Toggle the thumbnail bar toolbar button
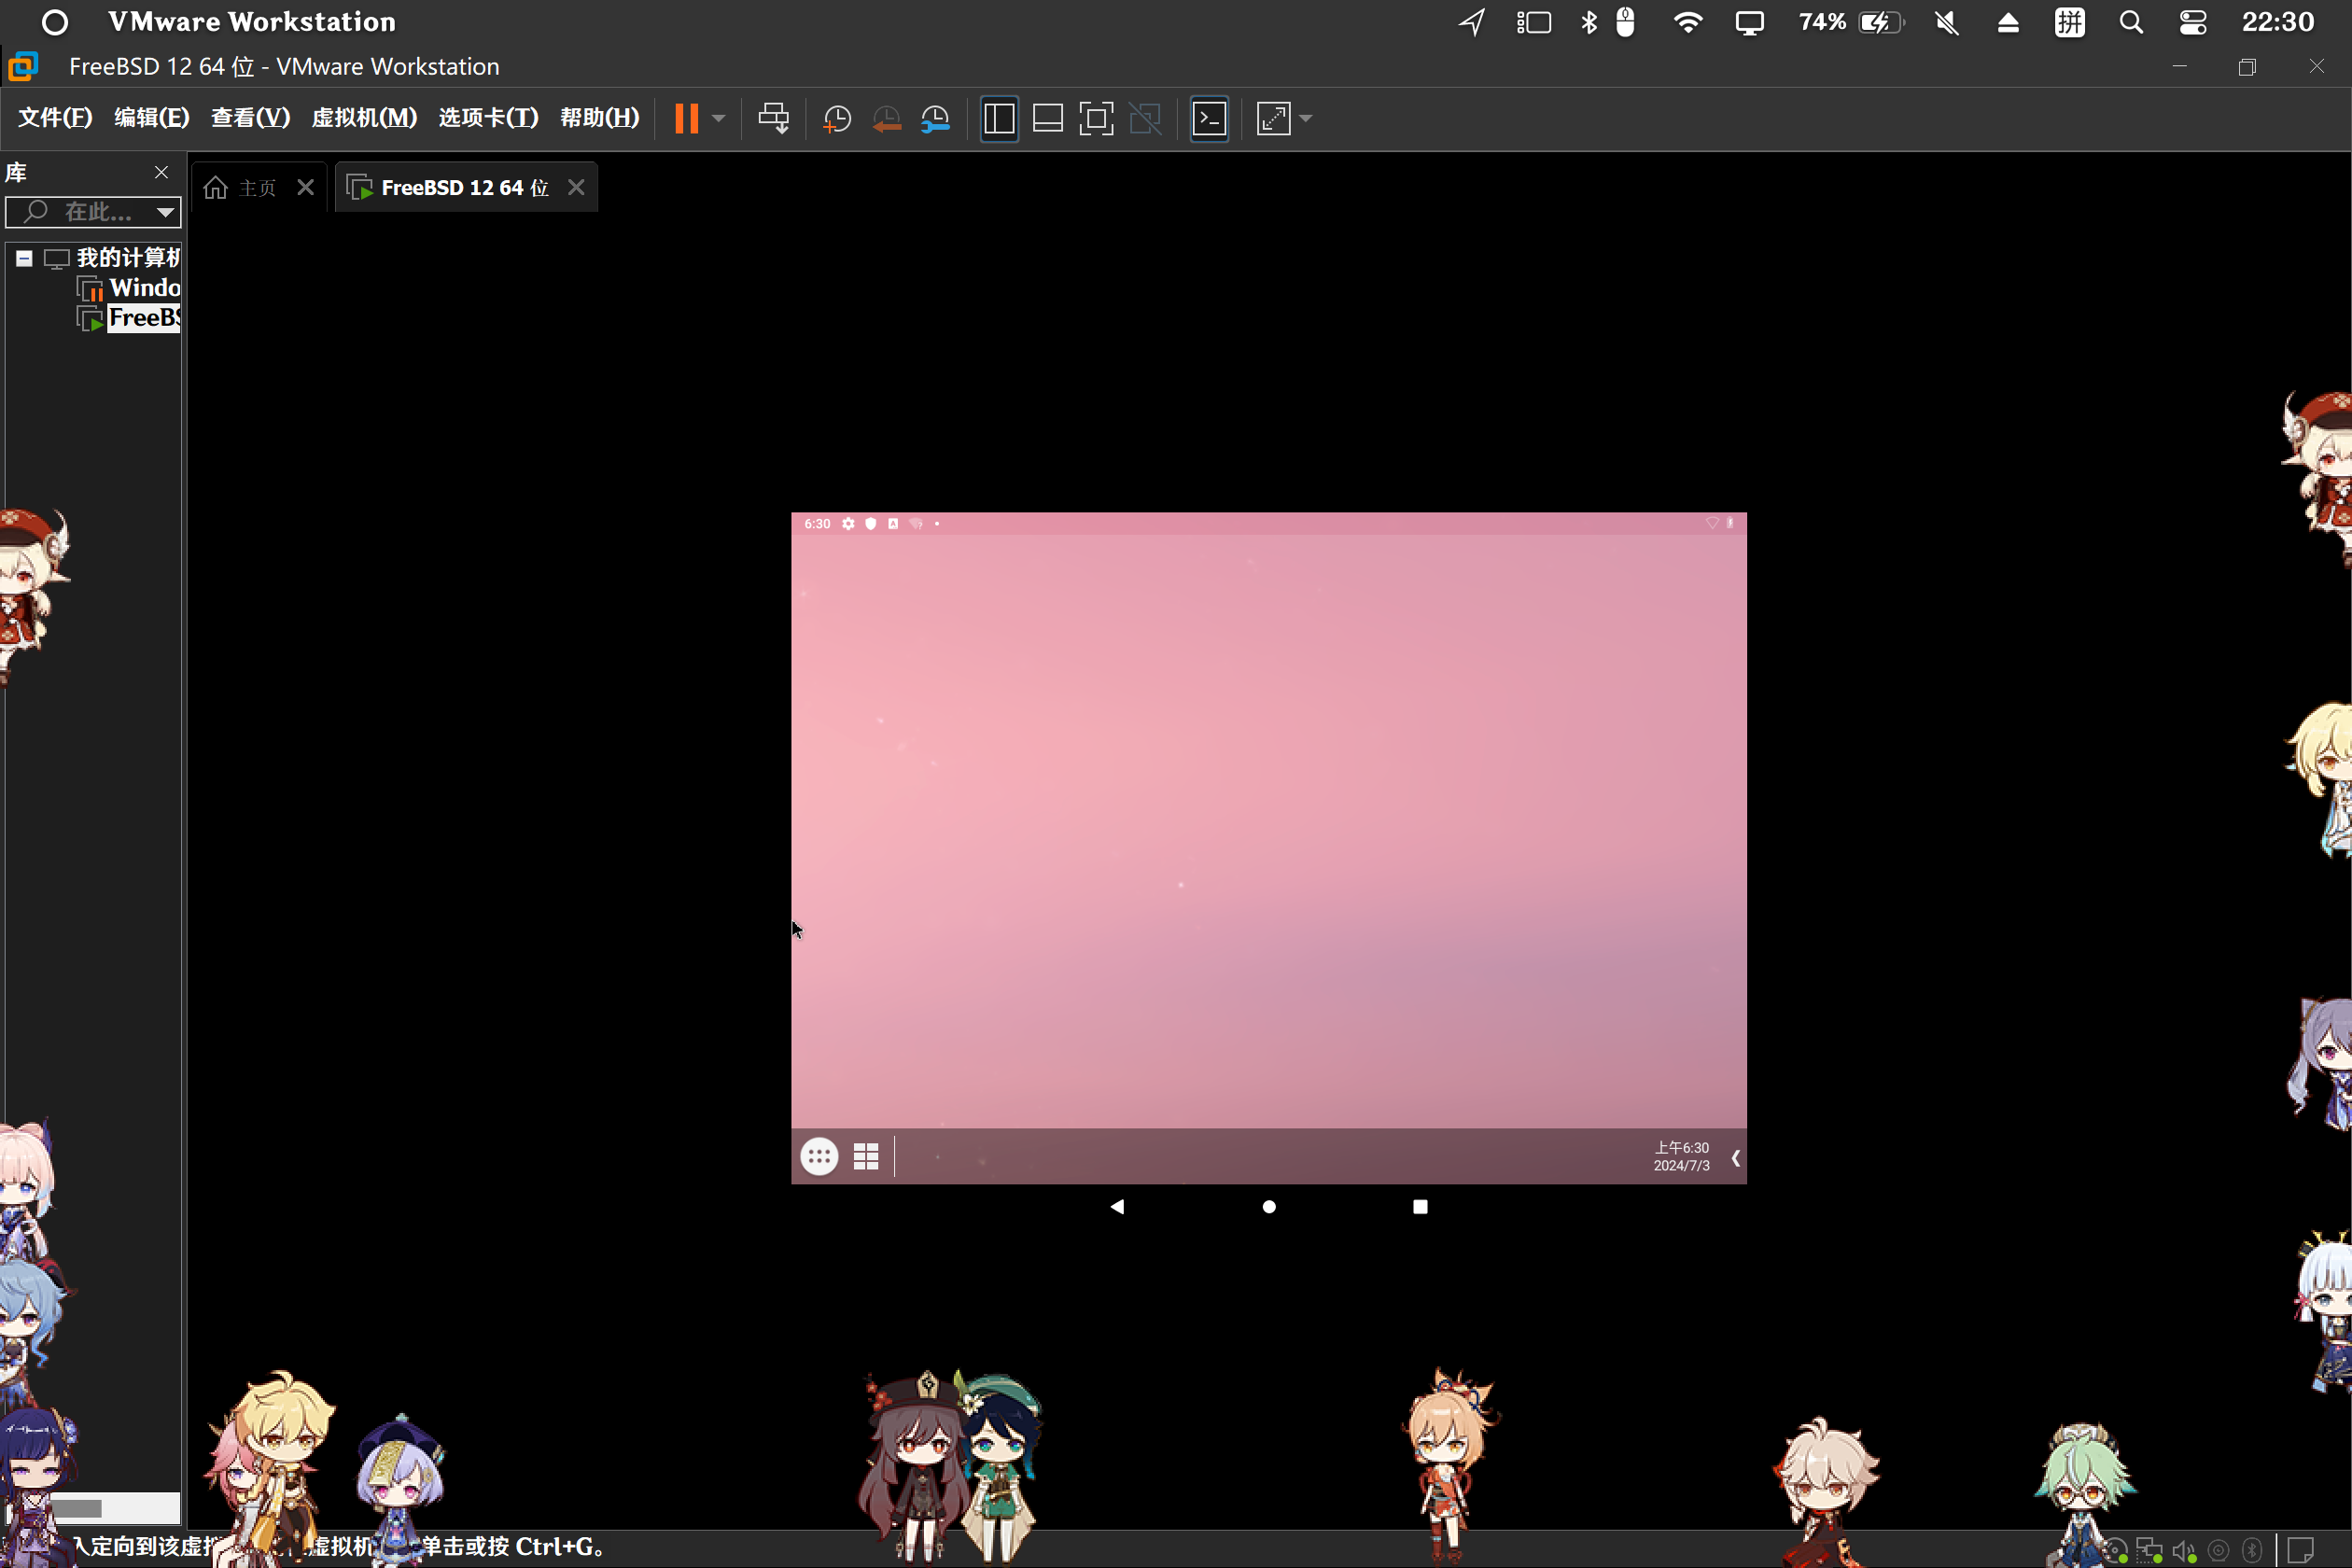This screenshot has height=1568, width=2352. [x=1047, y=119]
